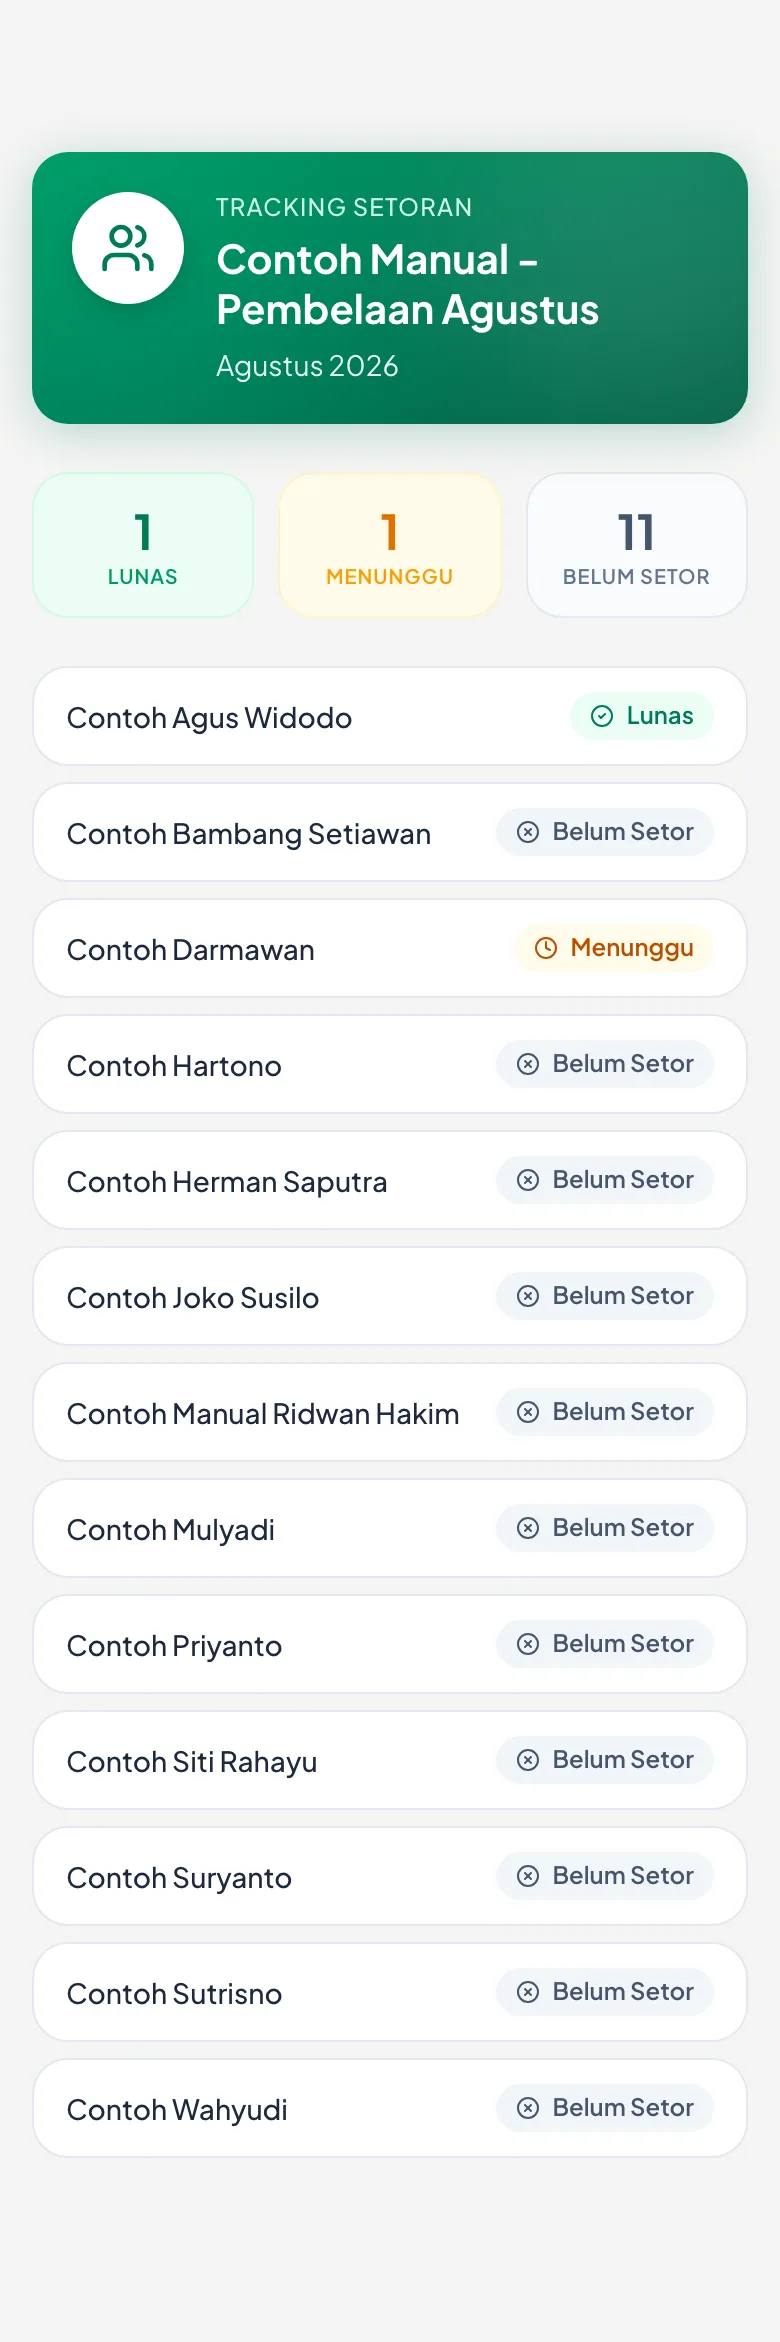The width and height of the screenshot is (780, 2342).
Task: Click the Belum Setor badge for Herman Saputra
Action: [x=605, y=1180]
